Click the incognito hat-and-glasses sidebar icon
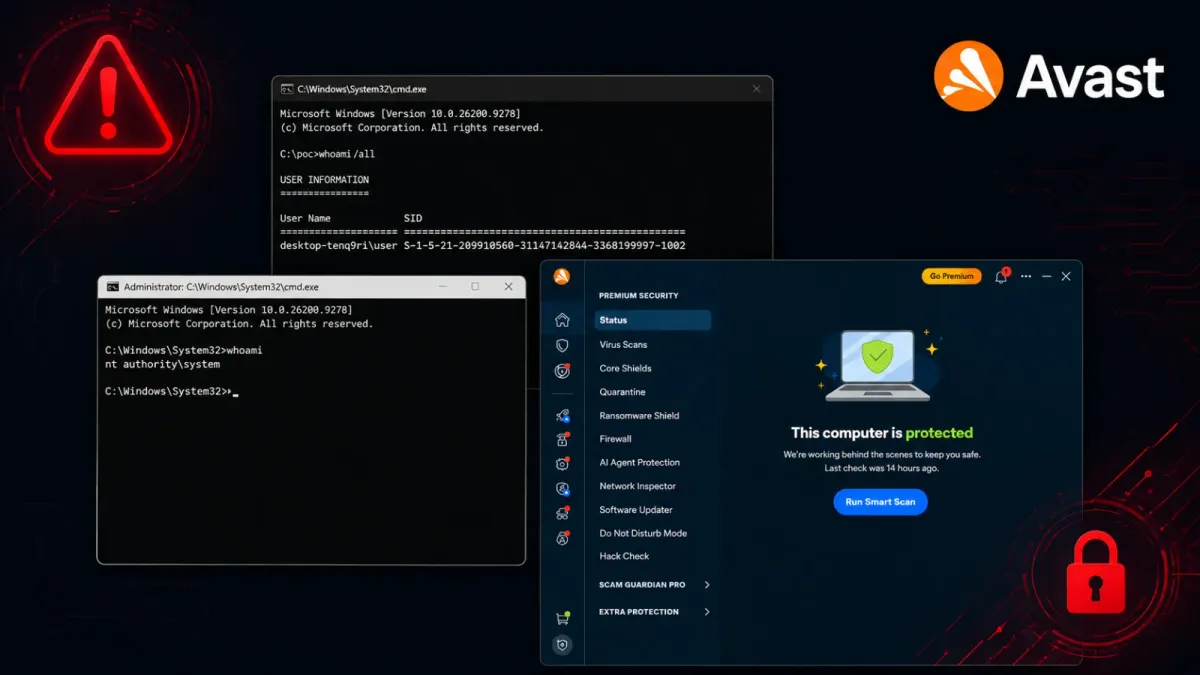This screenshot has width=1200, height=675. click(563, 513)
